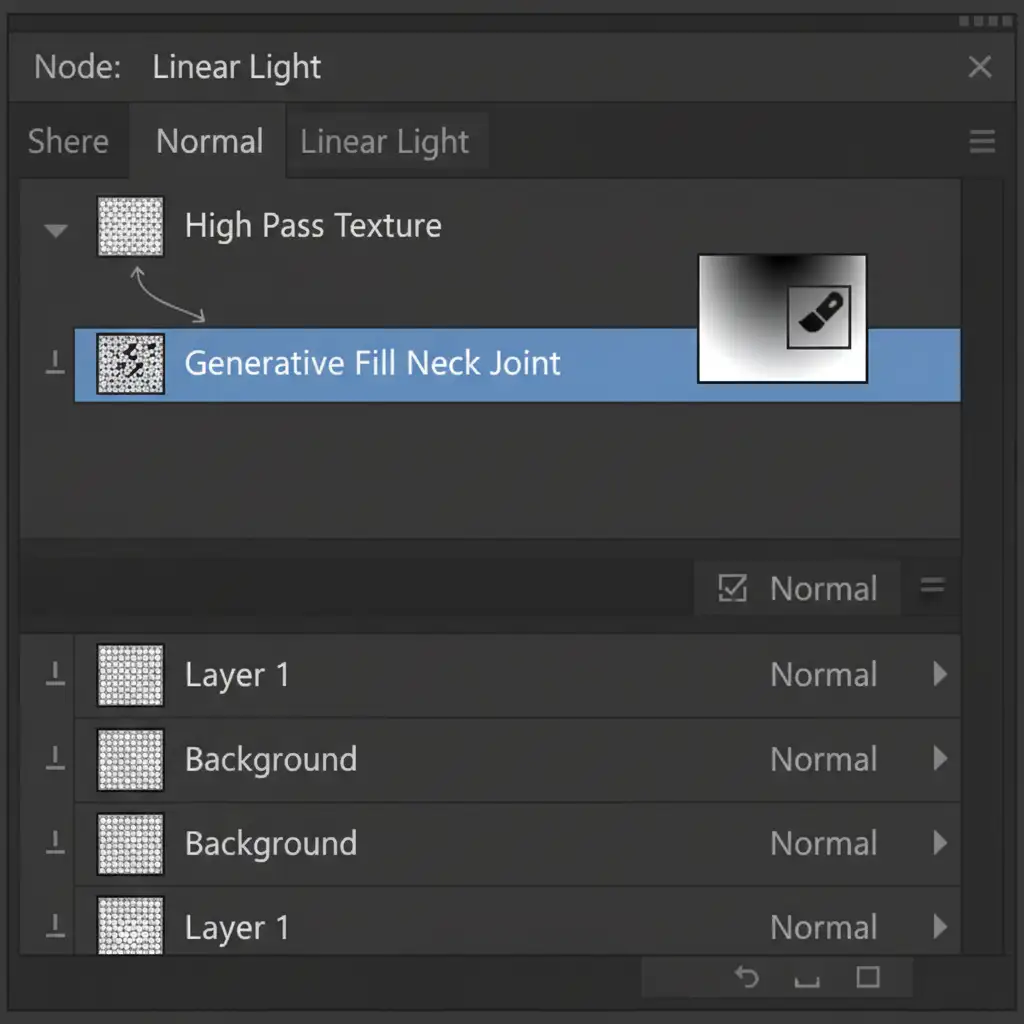Toggle the Normal checkbox above the layer list
Screen dimensions: 1024x1024
pos(733,589)
